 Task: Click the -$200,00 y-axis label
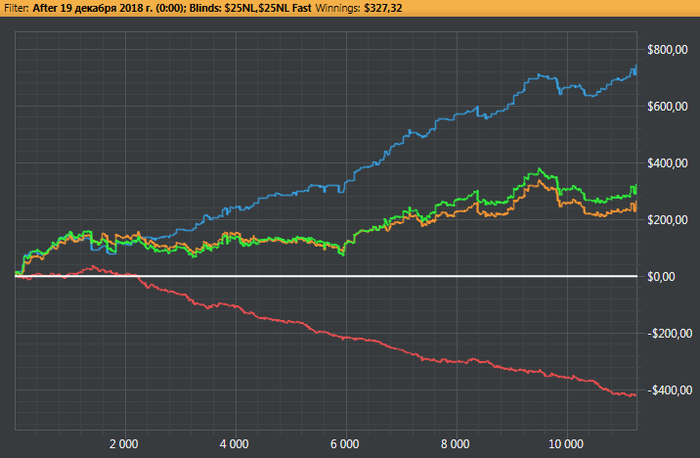pos(670,333)
